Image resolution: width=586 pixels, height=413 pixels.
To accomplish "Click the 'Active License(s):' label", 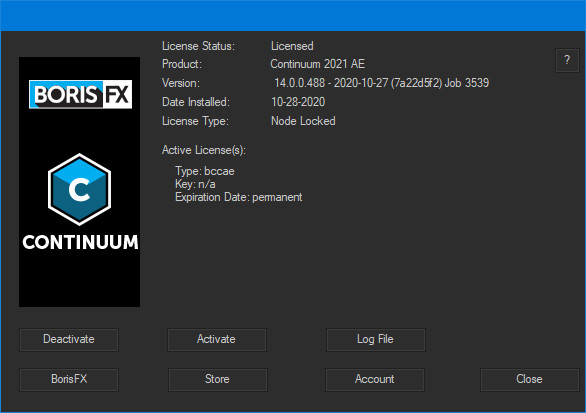I will pos(204,150).
